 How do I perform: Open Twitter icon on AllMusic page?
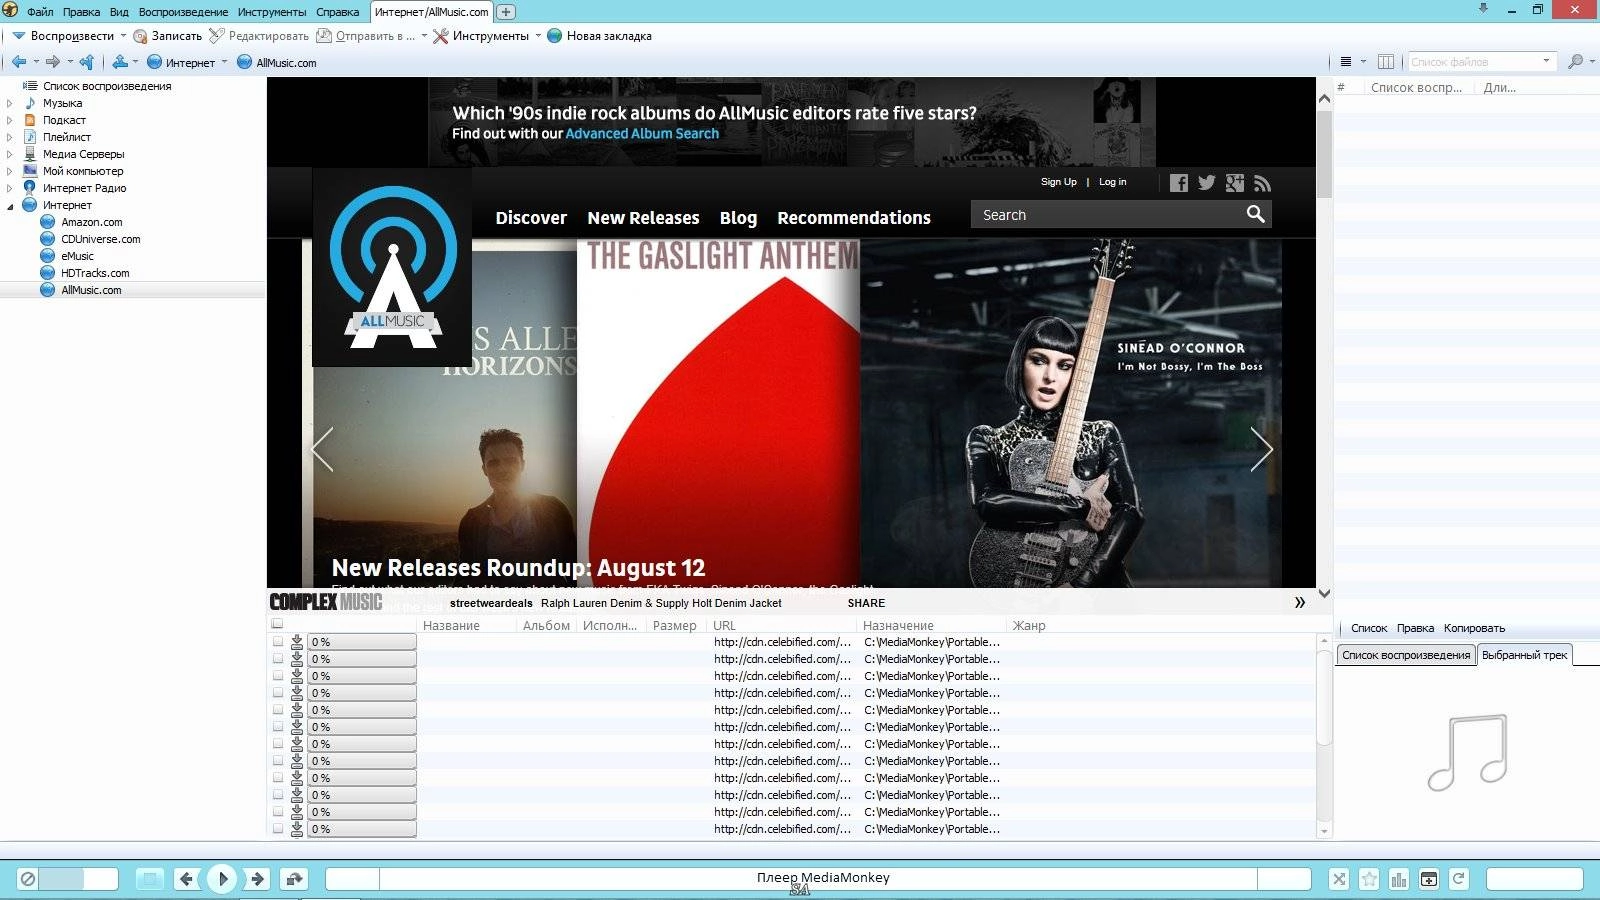pyautogui.click(x=1207, y=183)
